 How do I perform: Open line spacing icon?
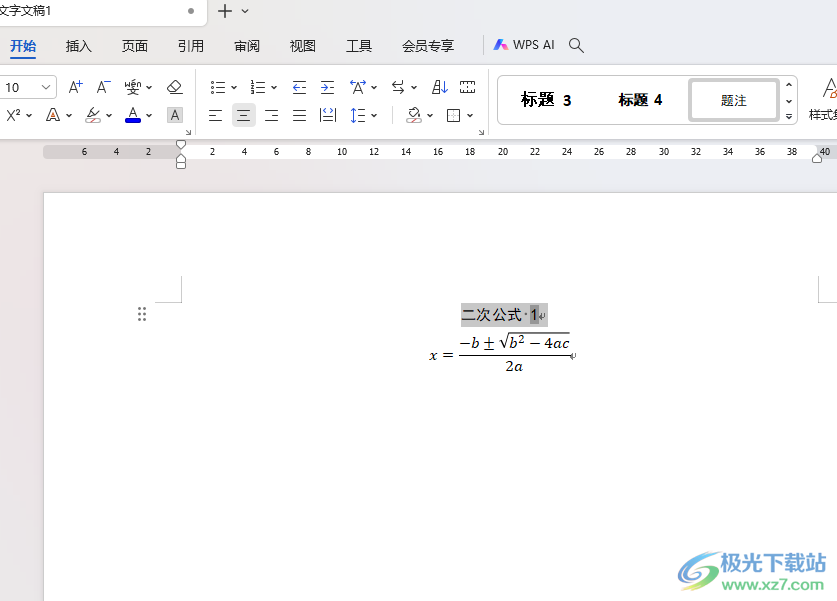click(x=358, y=115)
